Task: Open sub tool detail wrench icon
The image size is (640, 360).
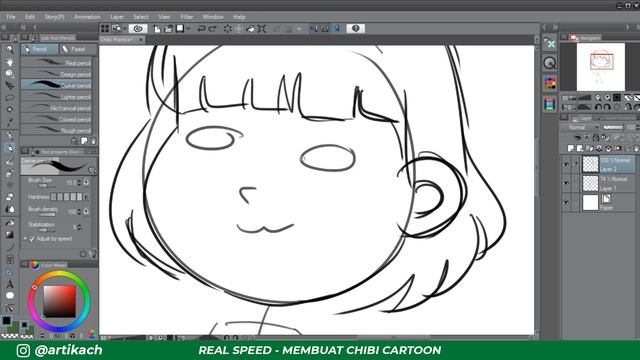Action: [x=93, y=253]
